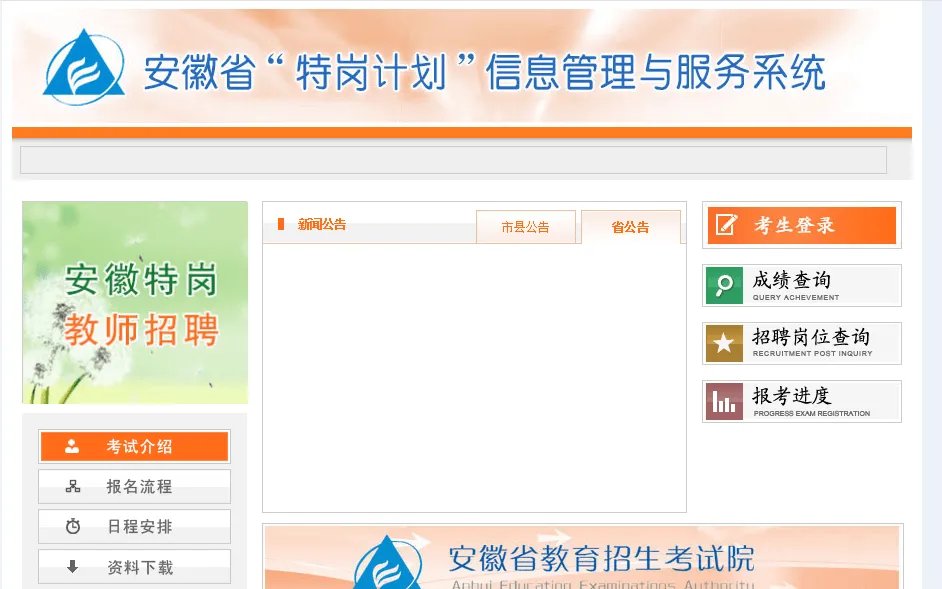Select the bar chart icon for 报考进度
This screenshot has width=942, height=589.
coord(723,401)
